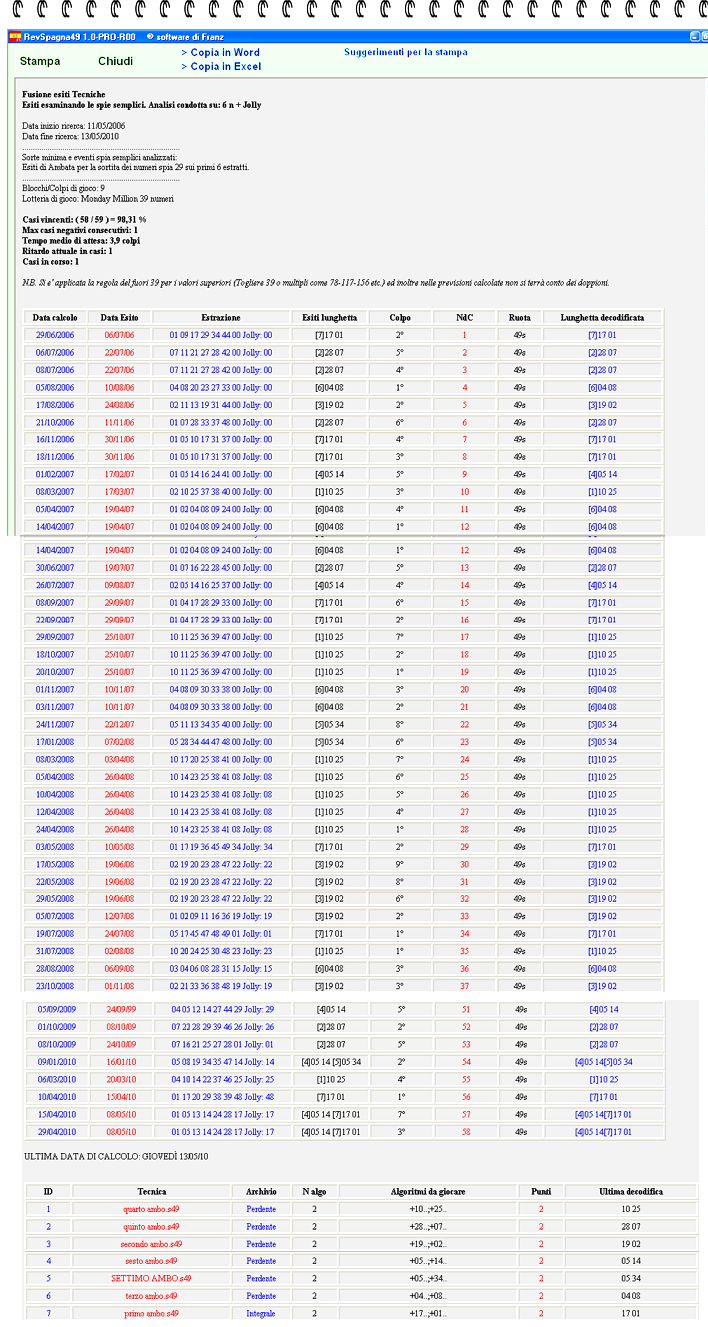This screenshot has width=708, height=1327.
Task: Select technique 'secondo ambo.s49'
Action: [152, 1243]
